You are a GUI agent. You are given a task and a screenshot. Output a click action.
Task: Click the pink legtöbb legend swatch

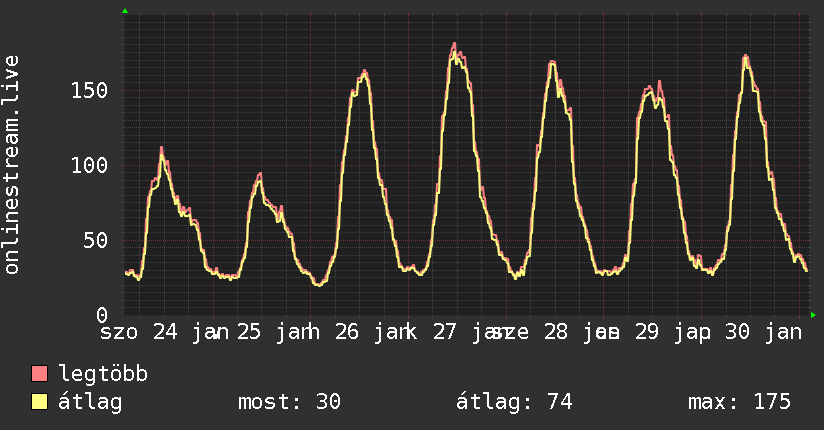click(x=39, y=373)
